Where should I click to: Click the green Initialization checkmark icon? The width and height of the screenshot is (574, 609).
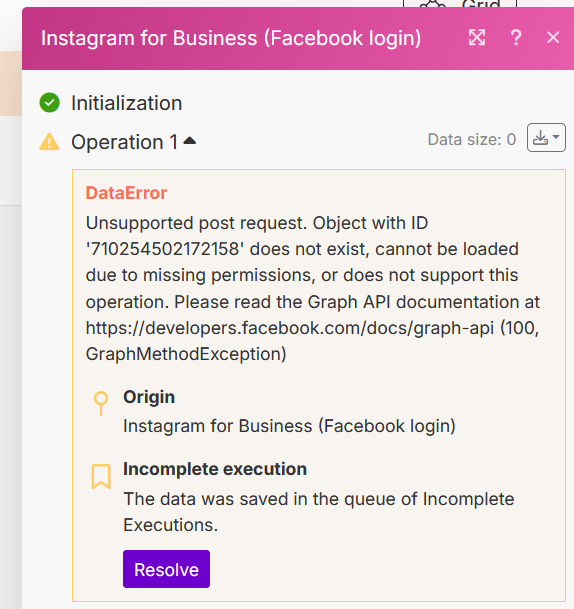(49, 103)
